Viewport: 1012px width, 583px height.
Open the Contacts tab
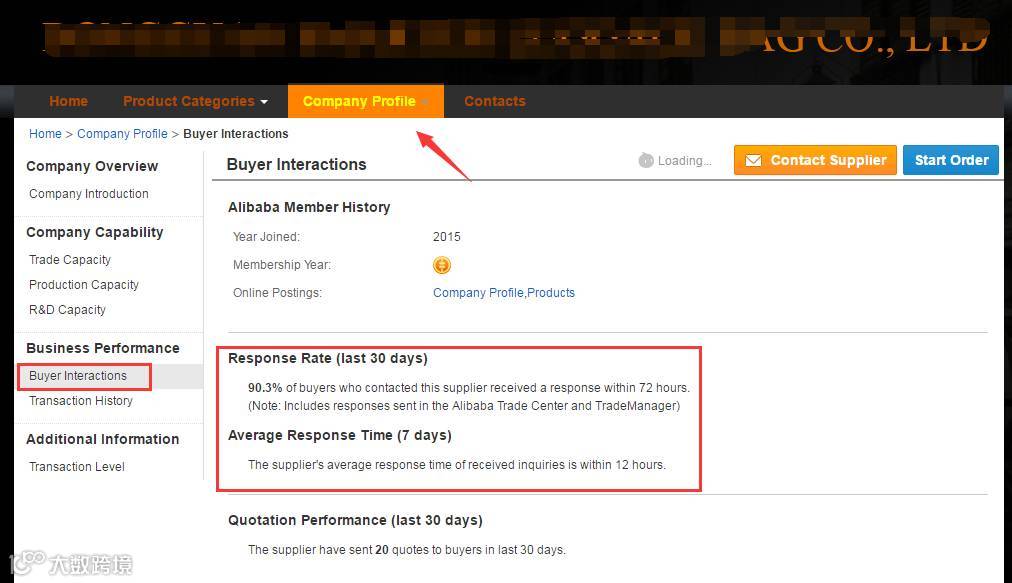click(495, 101)
